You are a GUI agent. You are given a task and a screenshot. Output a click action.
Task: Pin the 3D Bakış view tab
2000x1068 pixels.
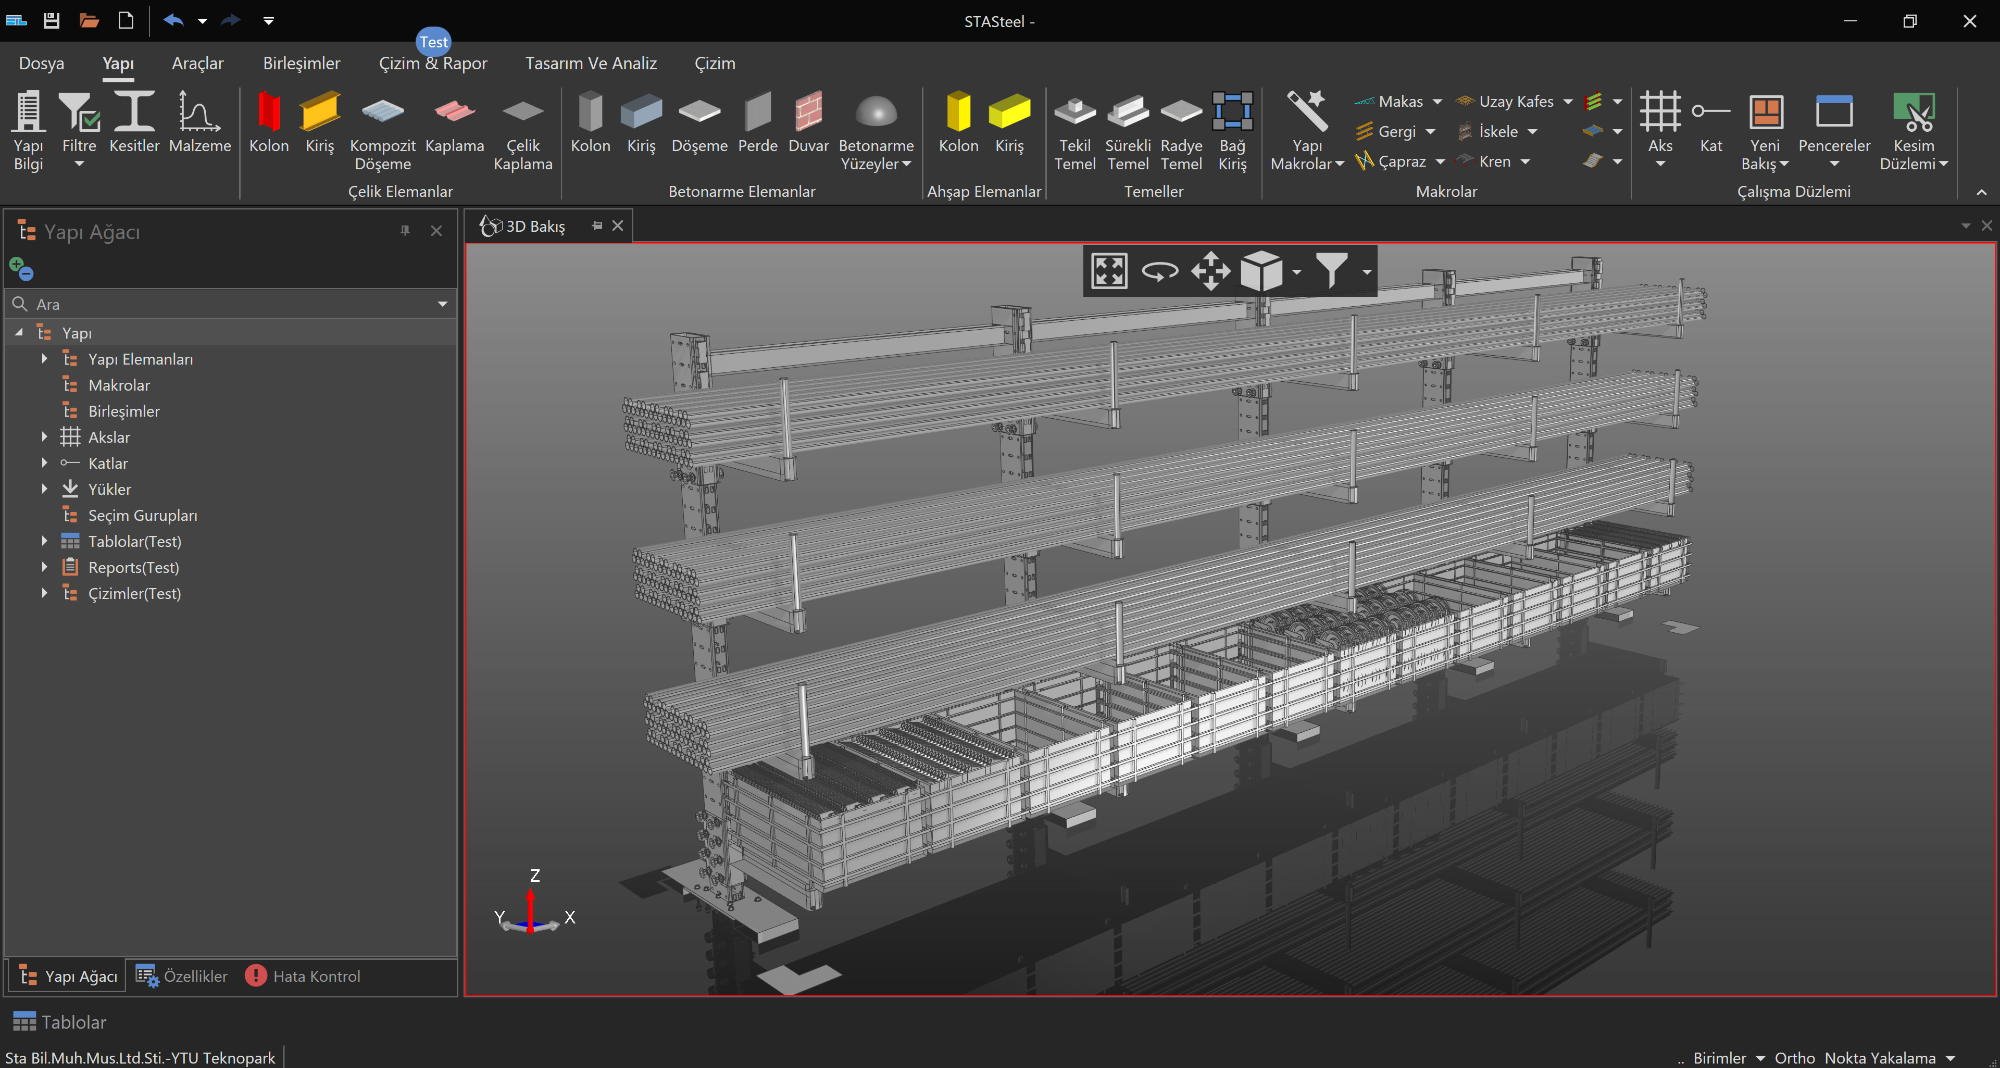[x=597, y=226]
